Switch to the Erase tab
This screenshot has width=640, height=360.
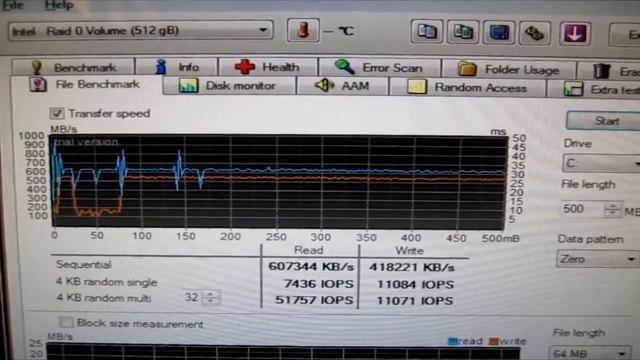coord(608,71)
